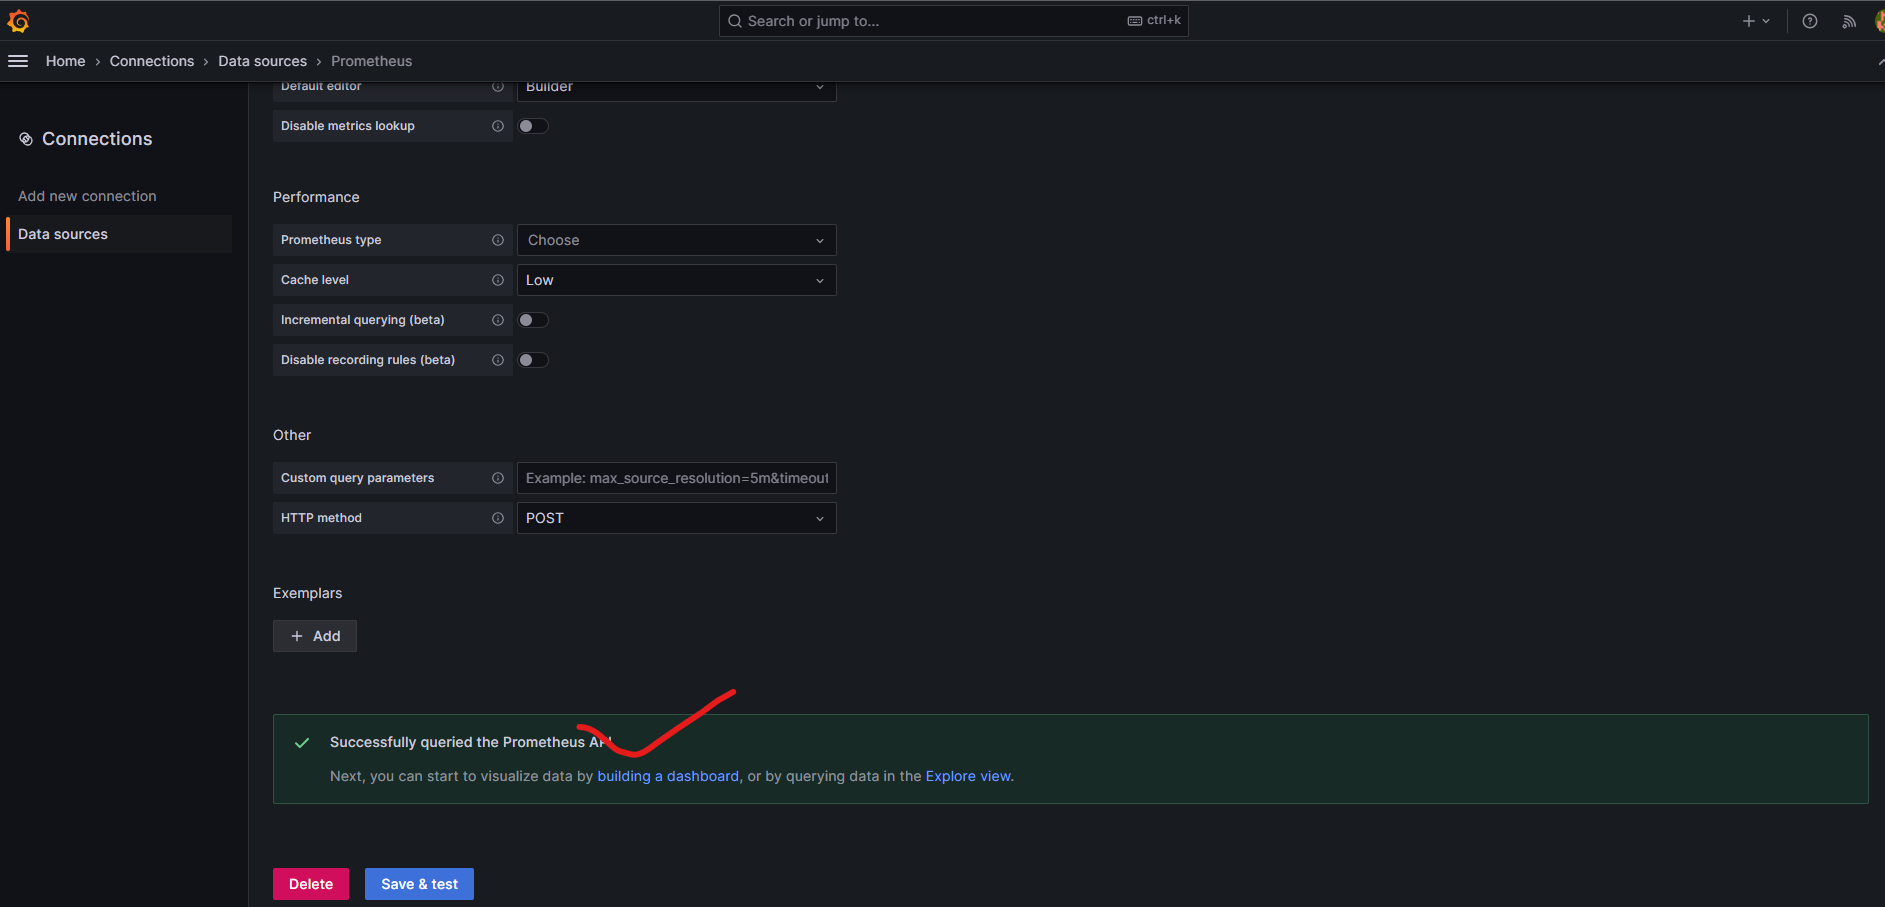The height and width of the screenshot is (907, 1885).
Task: Click the info icon for Disable recording rules
Action: pos(498,360)
